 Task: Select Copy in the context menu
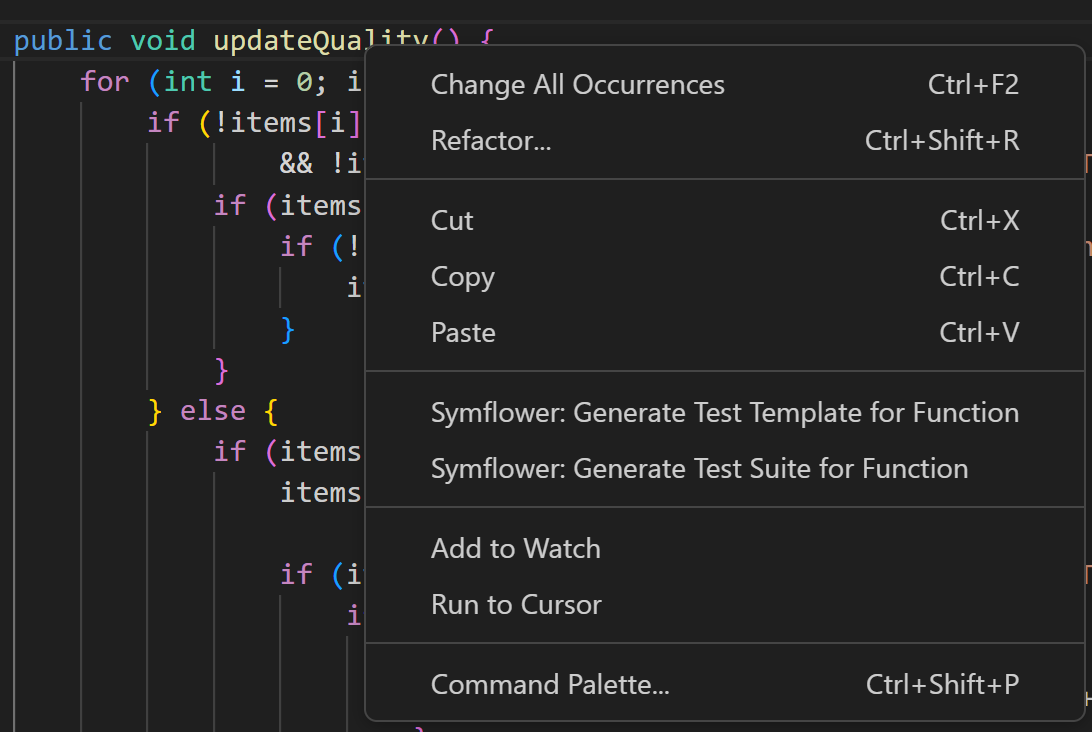point(724,277)
